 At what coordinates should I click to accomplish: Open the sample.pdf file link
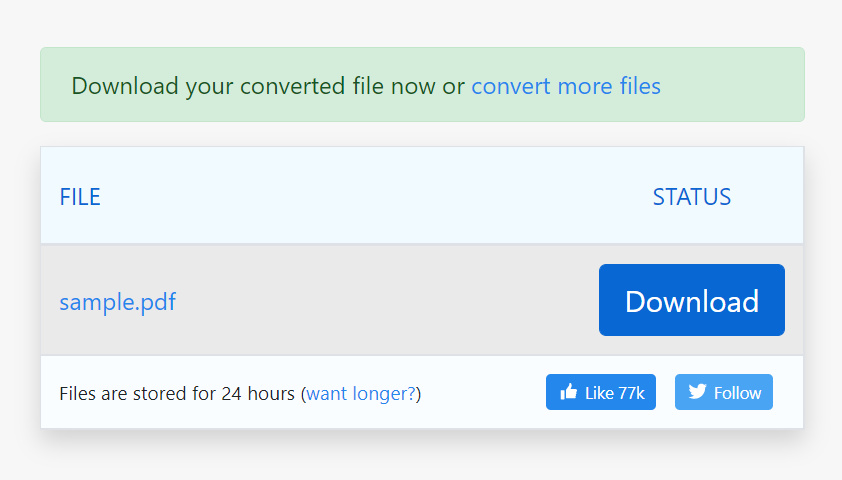point(118,302)
